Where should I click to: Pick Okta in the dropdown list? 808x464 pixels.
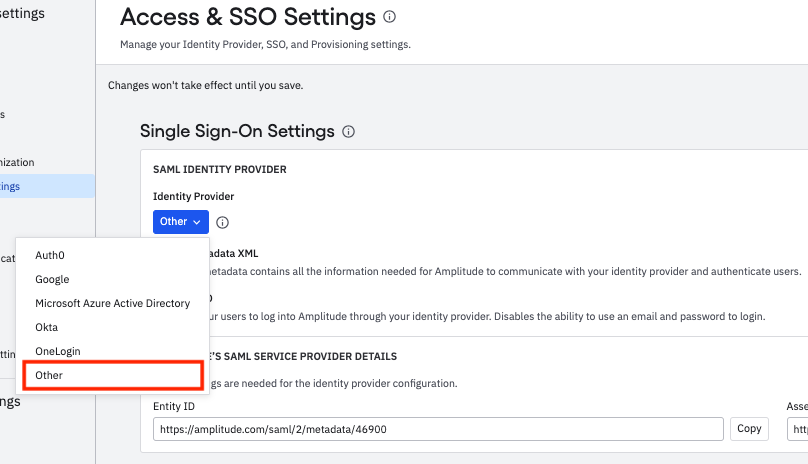[x=47, y=327]
